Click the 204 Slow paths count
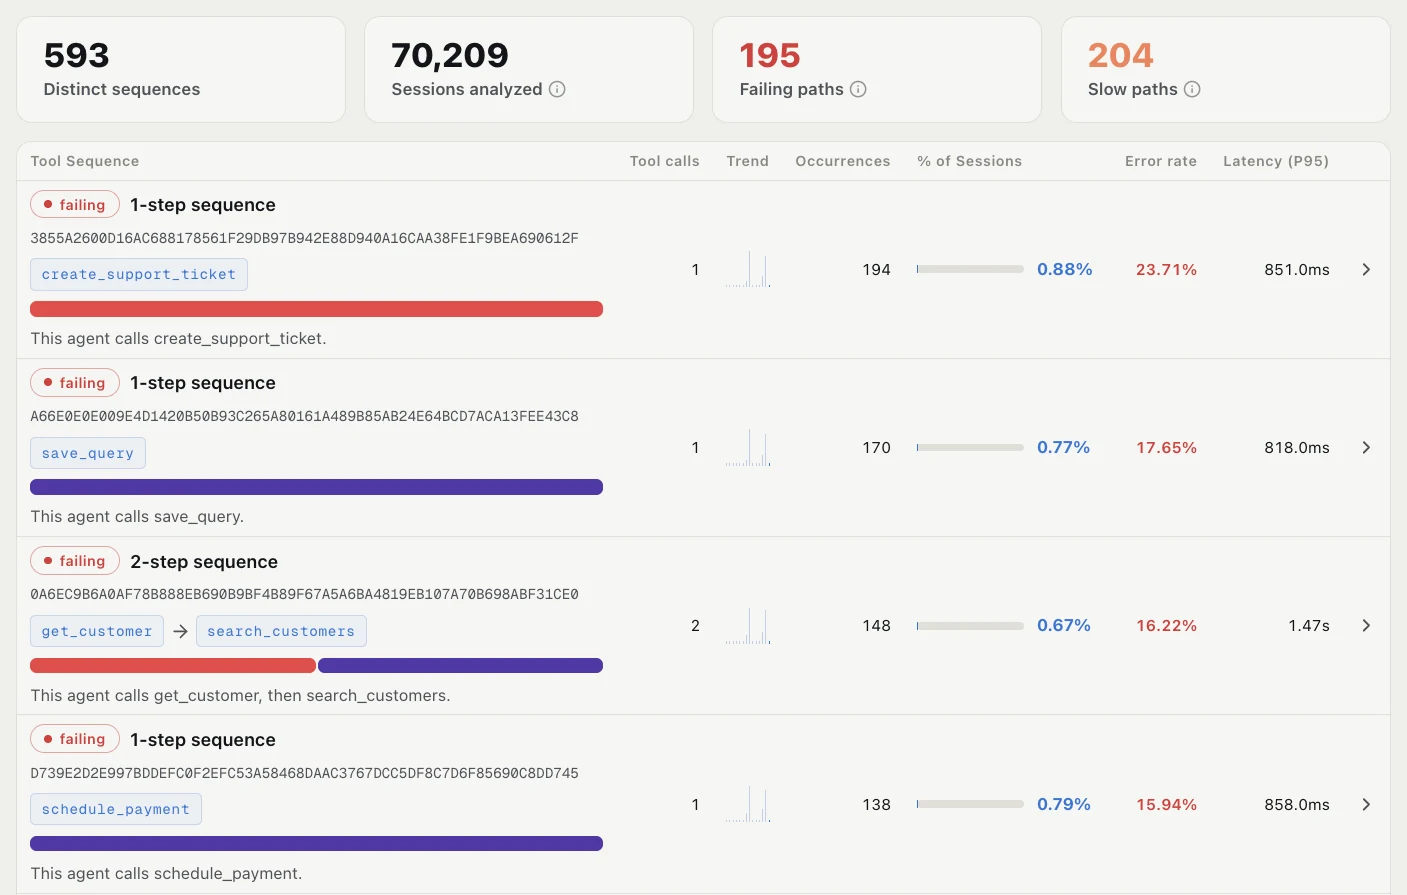1407x895 pixels. (1120, 55)
